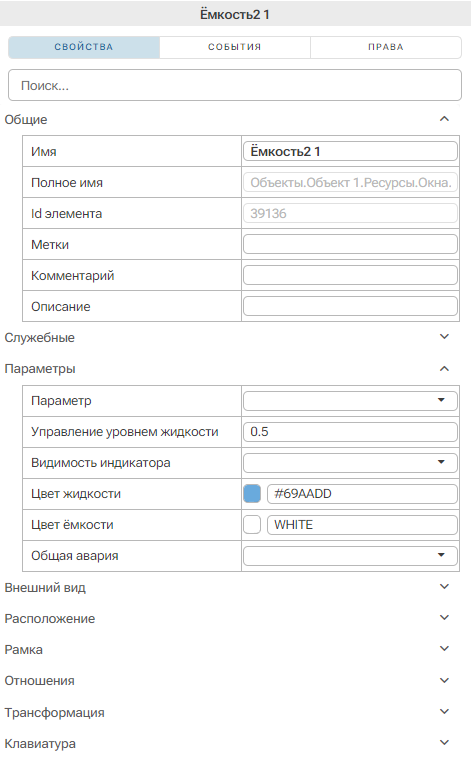471x771 pixels.
Task: Expand the Трансформация section
Action: tap(444, 712)
